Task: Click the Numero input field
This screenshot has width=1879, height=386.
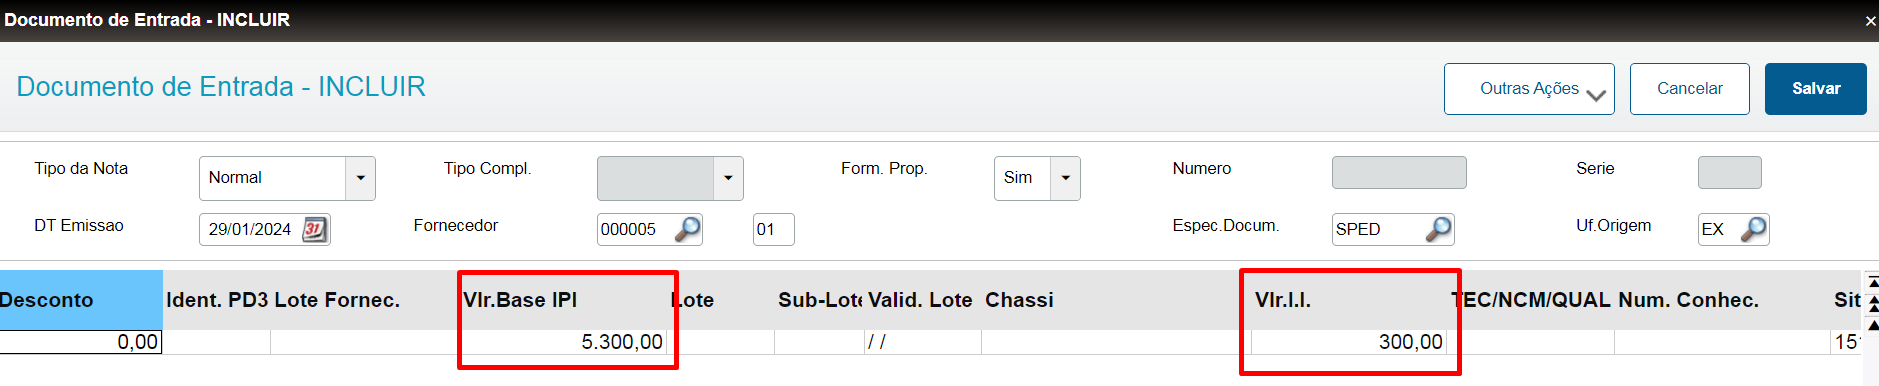Action: click(1399, 172)
